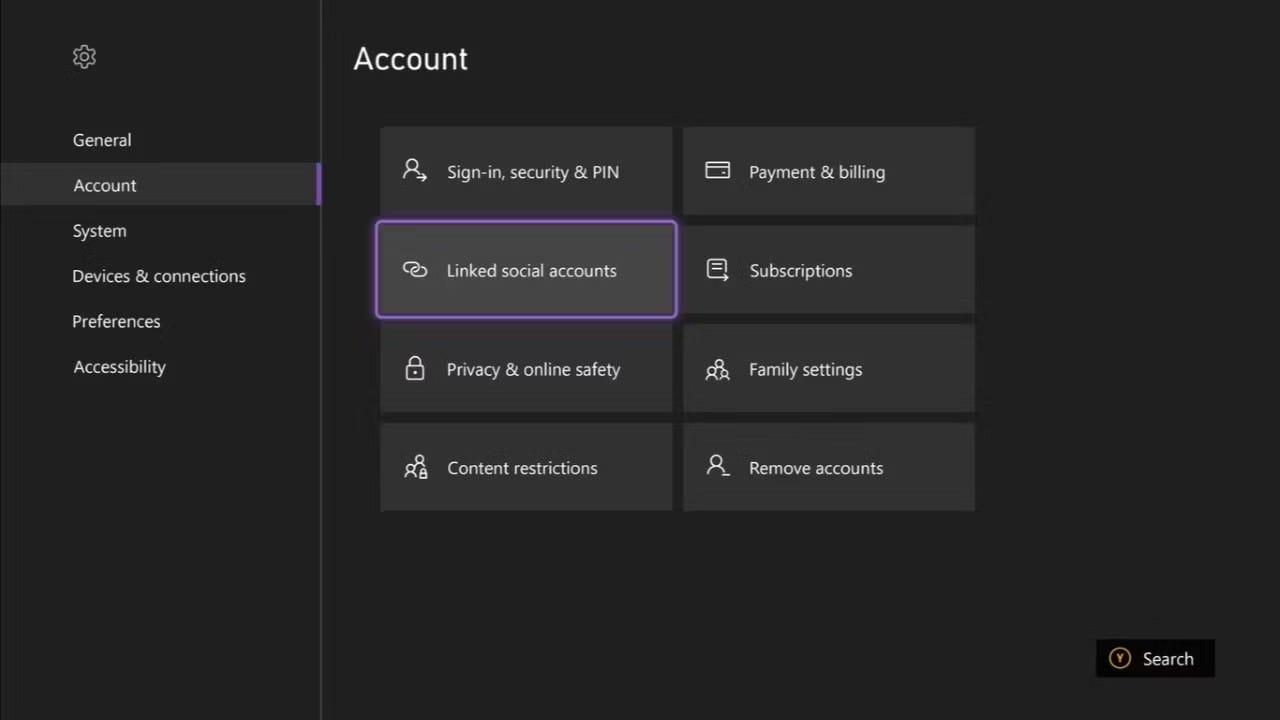The image size is (1280, 720).
Task: Open Privacy & online safety settings
Action: pos(526,368)
